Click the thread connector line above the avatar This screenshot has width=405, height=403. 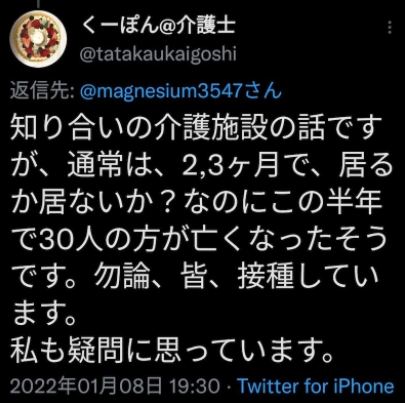(38, 4)
